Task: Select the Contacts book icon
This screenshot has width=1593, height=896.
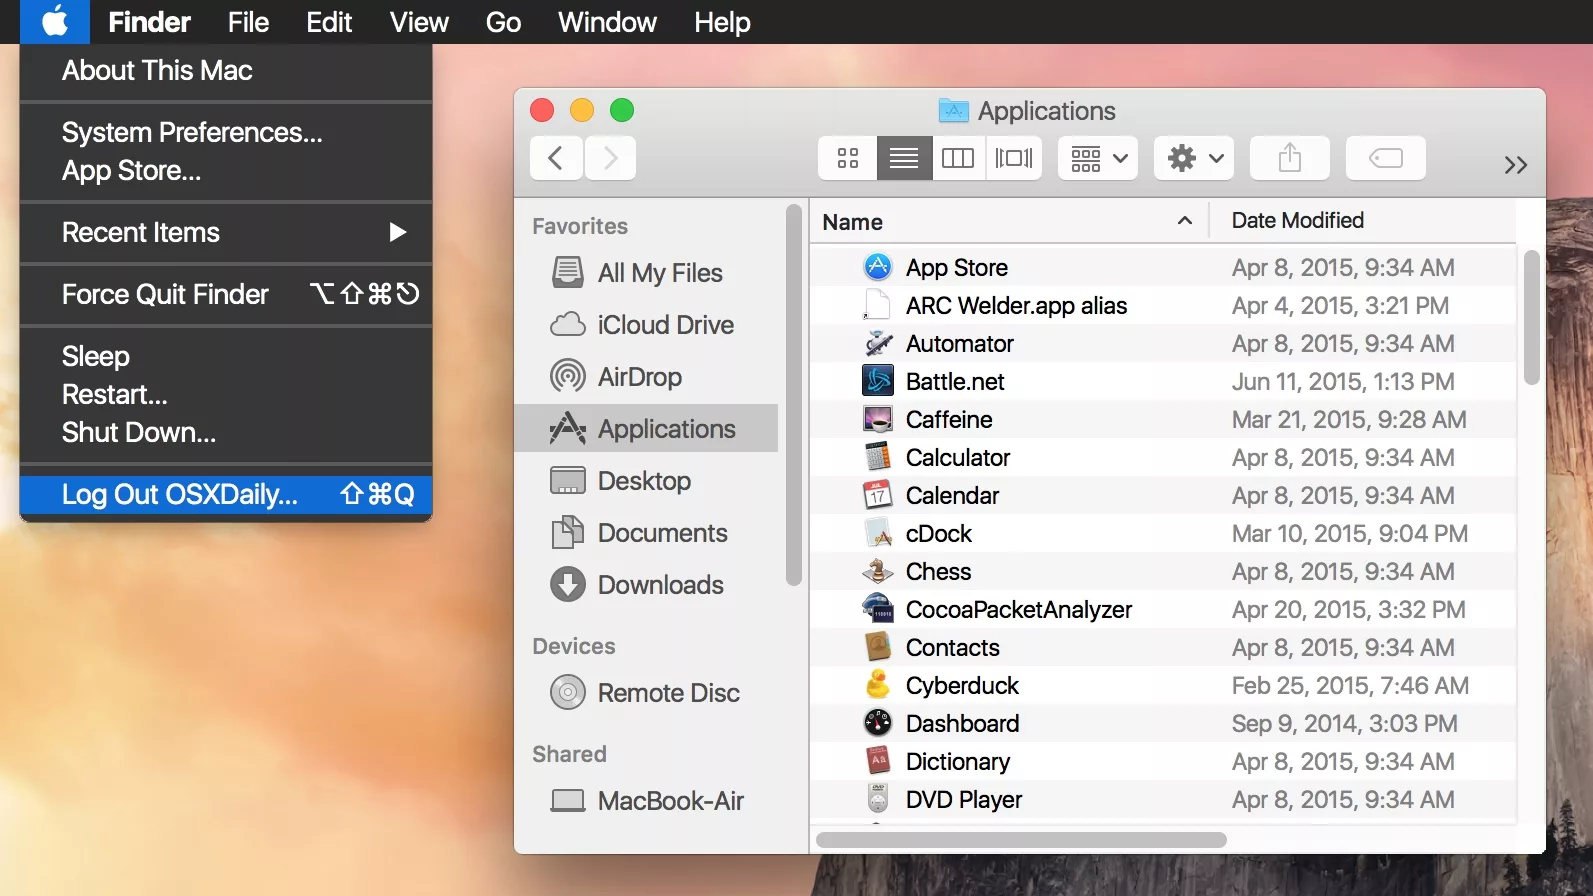Action: pyautogui.click(x=877, y=647)
